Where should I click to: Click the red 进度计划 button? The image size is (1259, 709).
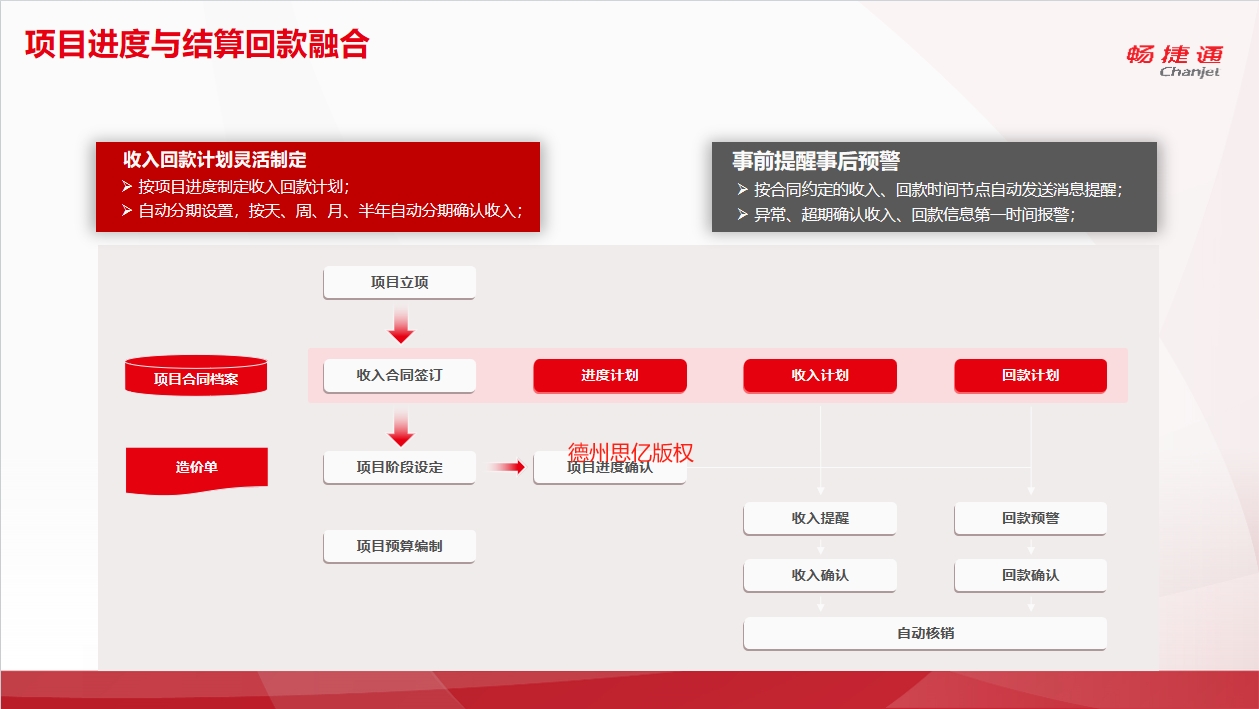(x=610, y=376)
